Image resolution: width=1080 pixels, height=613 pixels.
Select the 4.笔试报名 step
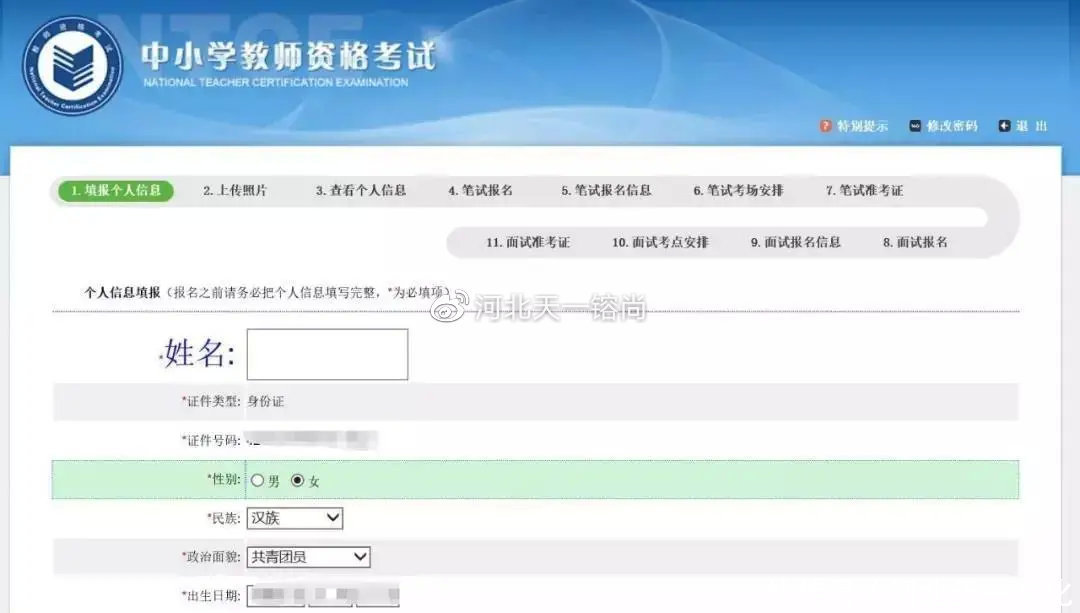(x=479, y=190)
